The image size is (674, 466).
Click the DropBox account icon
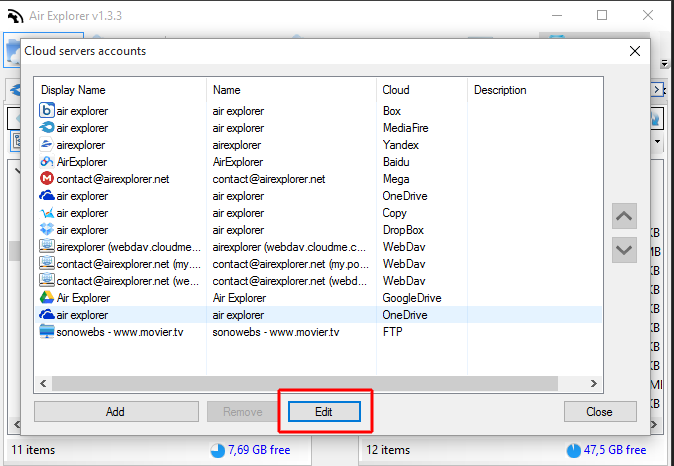pos(47,230)
